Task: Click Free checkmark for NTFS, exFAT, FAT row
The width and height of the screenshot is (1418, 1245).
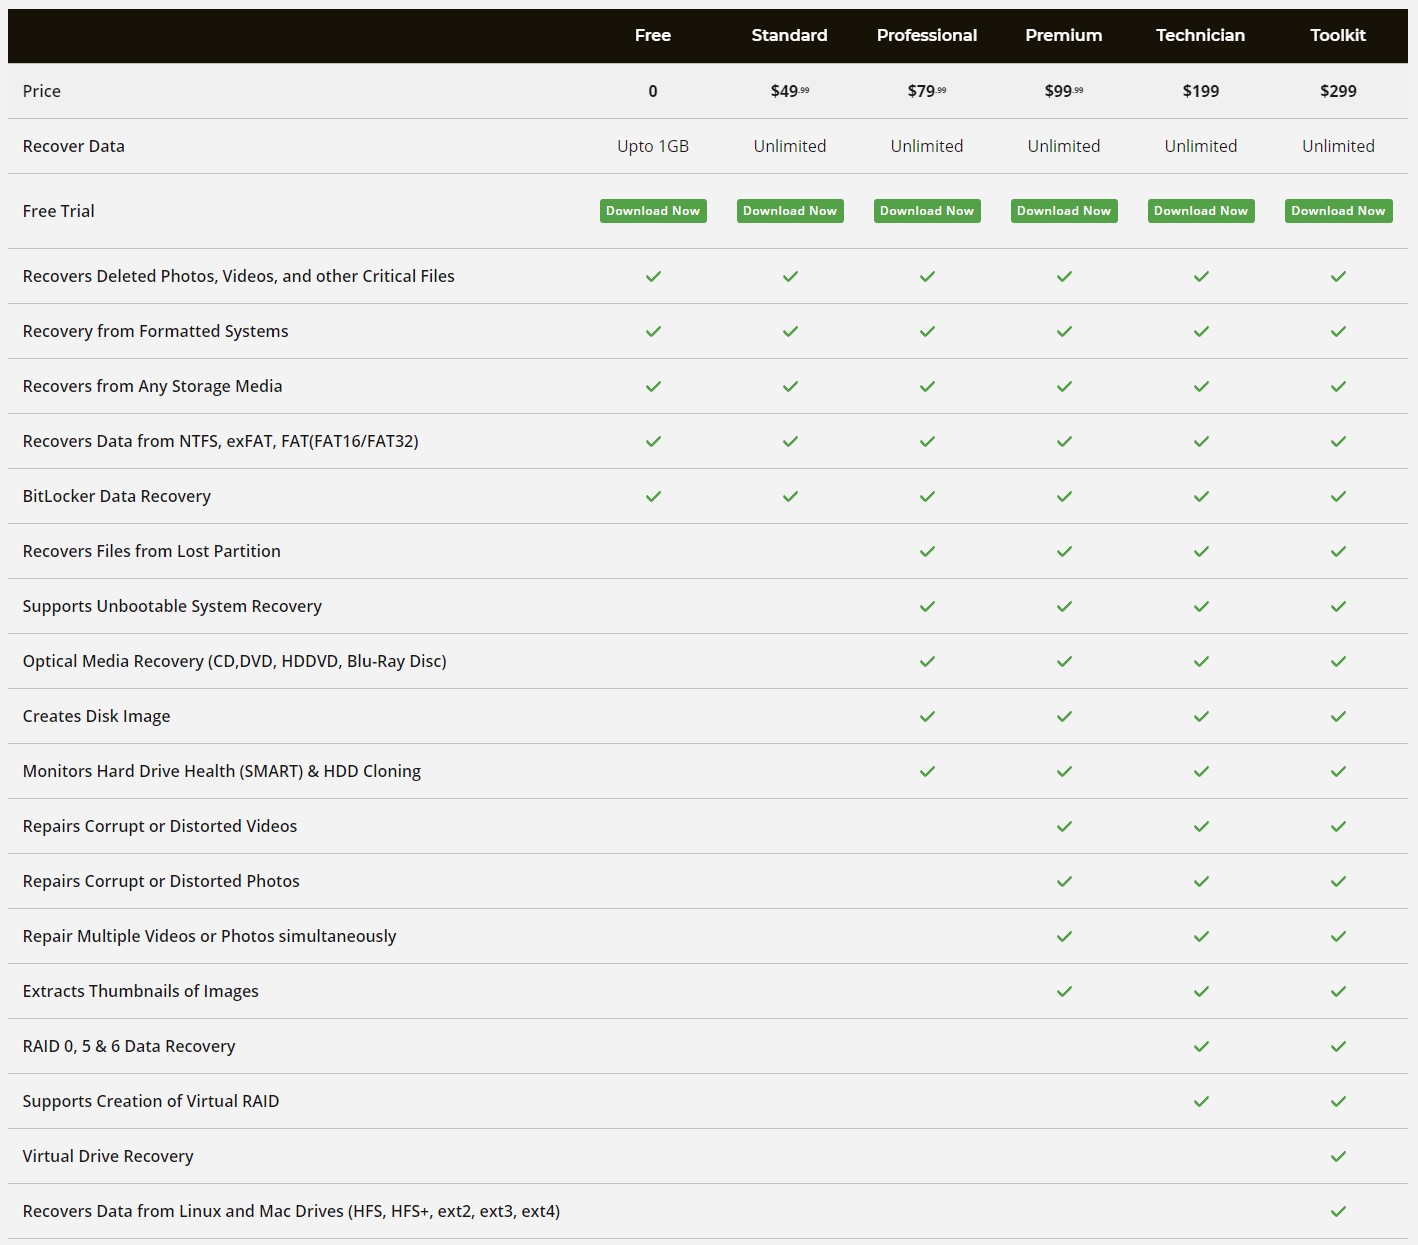Action: click(653, 441)
